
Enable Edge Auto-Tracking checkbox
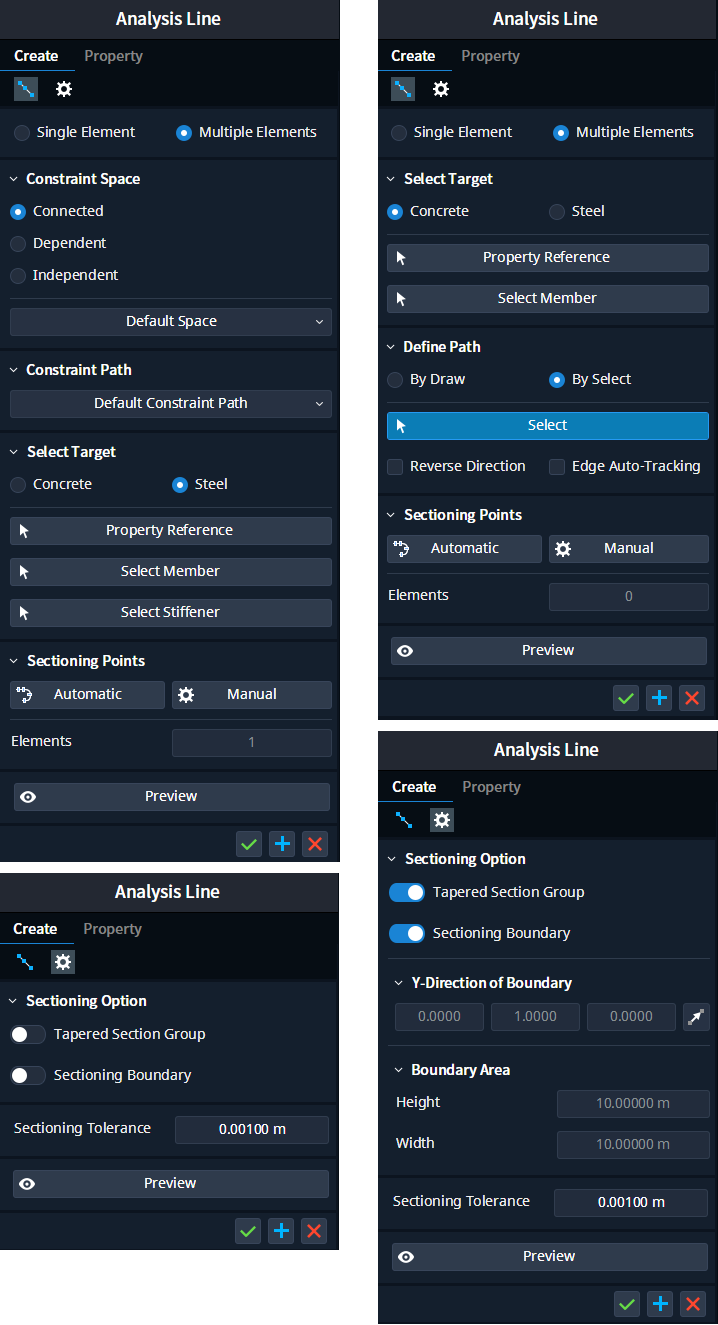tap(557, 466)
